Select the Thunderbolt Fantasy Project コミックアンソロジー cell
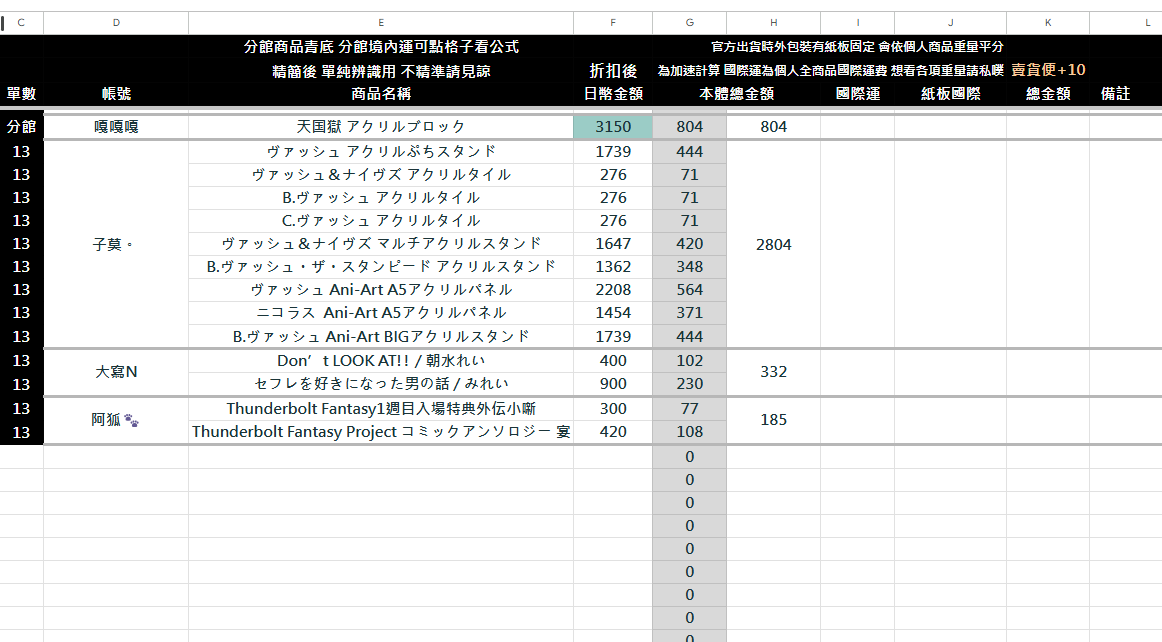This screenshot has width=1162, height=642. 381,431
